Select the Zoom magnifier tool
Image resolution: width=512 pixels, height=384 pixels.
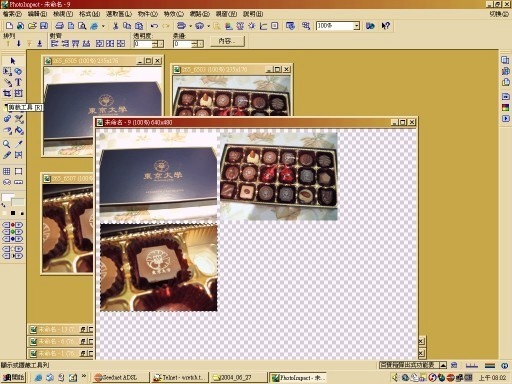click(7, 144)
